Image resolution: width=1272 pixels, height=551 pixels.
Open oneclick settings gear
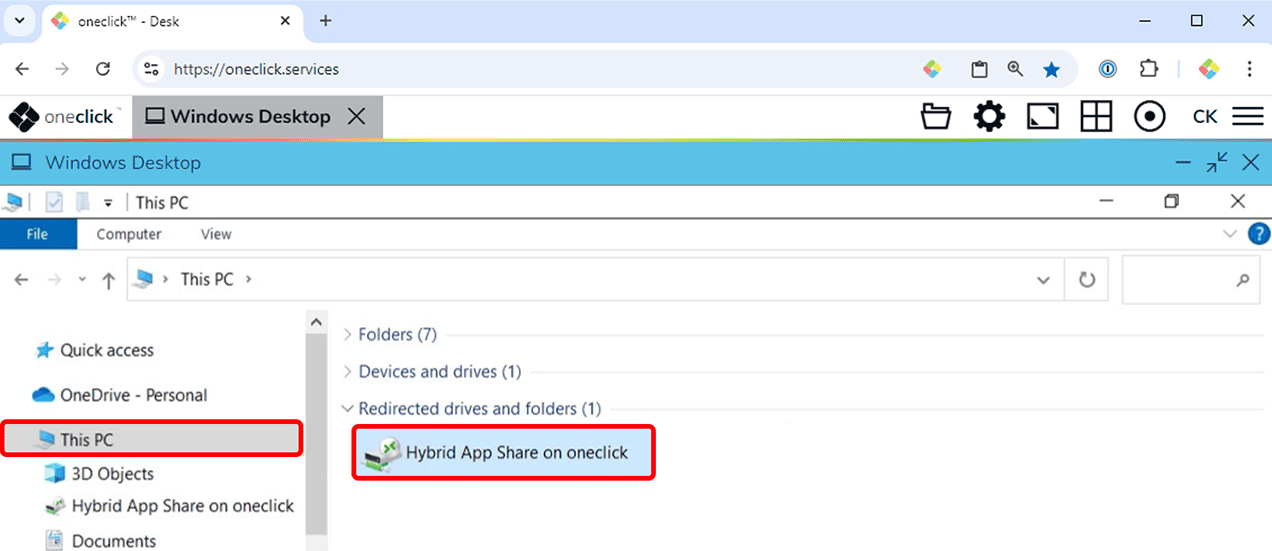pyautogui.click(x=989, y=117)
